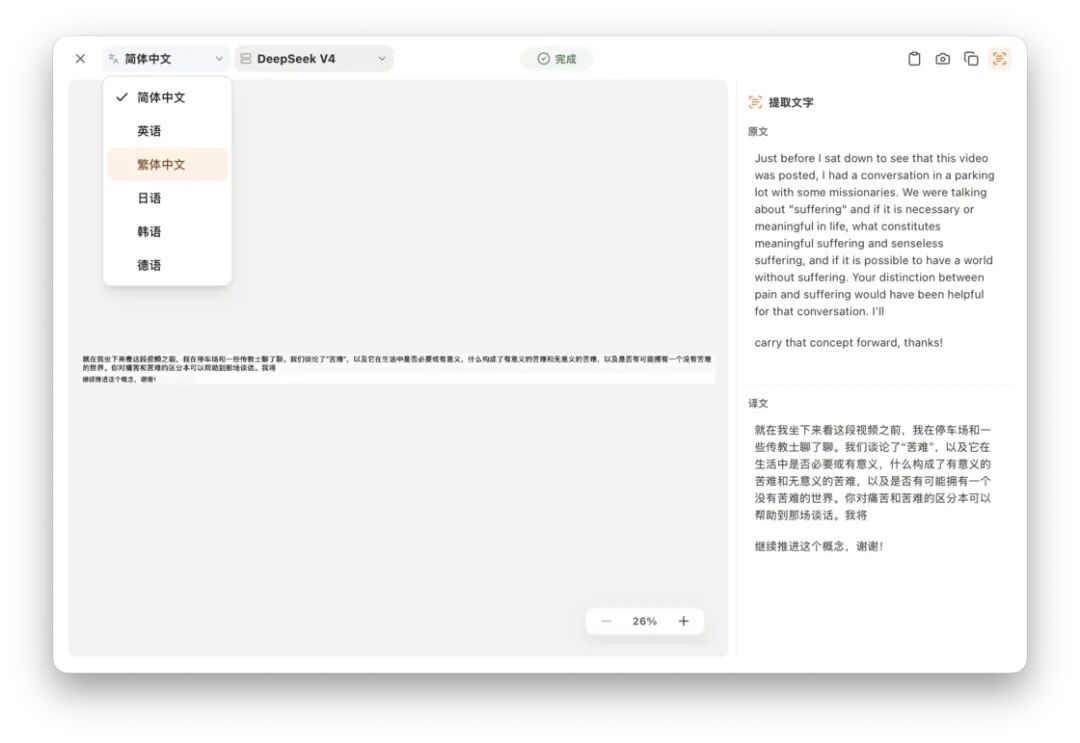The width and height of the screenshot is (1080, 743).
Task: Click the Chinese translation paragraph
Action: (x=873, y=472)
